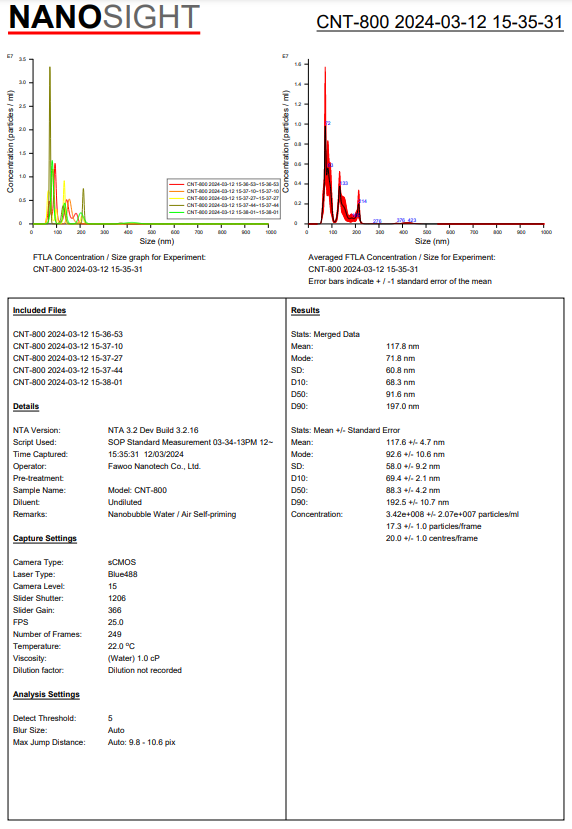Select merged D90 value '197.0 nm'

pyautogui.click(x=403, y=406)
